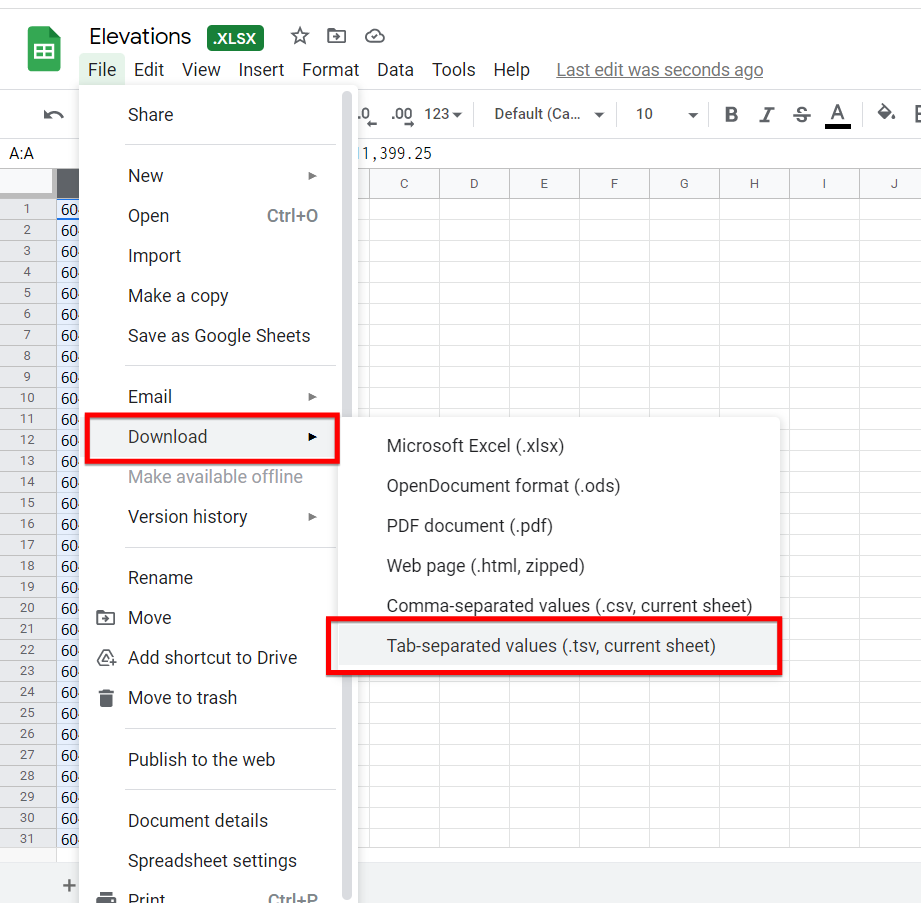Select Save as Google Sheets
Viewport: 921px width, 903px height.
click(211, 335)
